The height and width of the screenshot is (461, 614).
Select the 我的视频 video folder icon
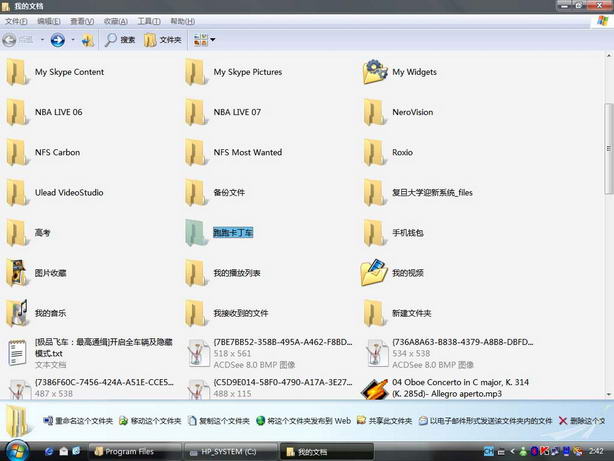pos(375,272)
